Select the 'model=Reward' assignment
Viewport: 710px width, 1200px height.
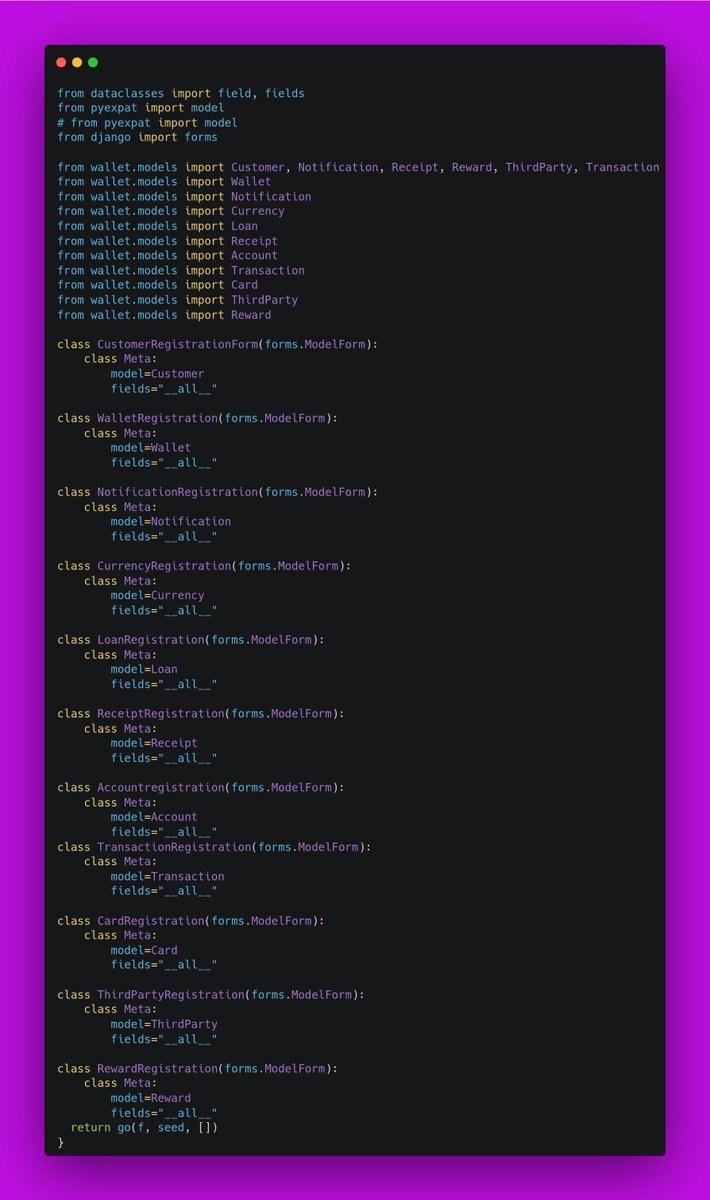point(151,1099)
